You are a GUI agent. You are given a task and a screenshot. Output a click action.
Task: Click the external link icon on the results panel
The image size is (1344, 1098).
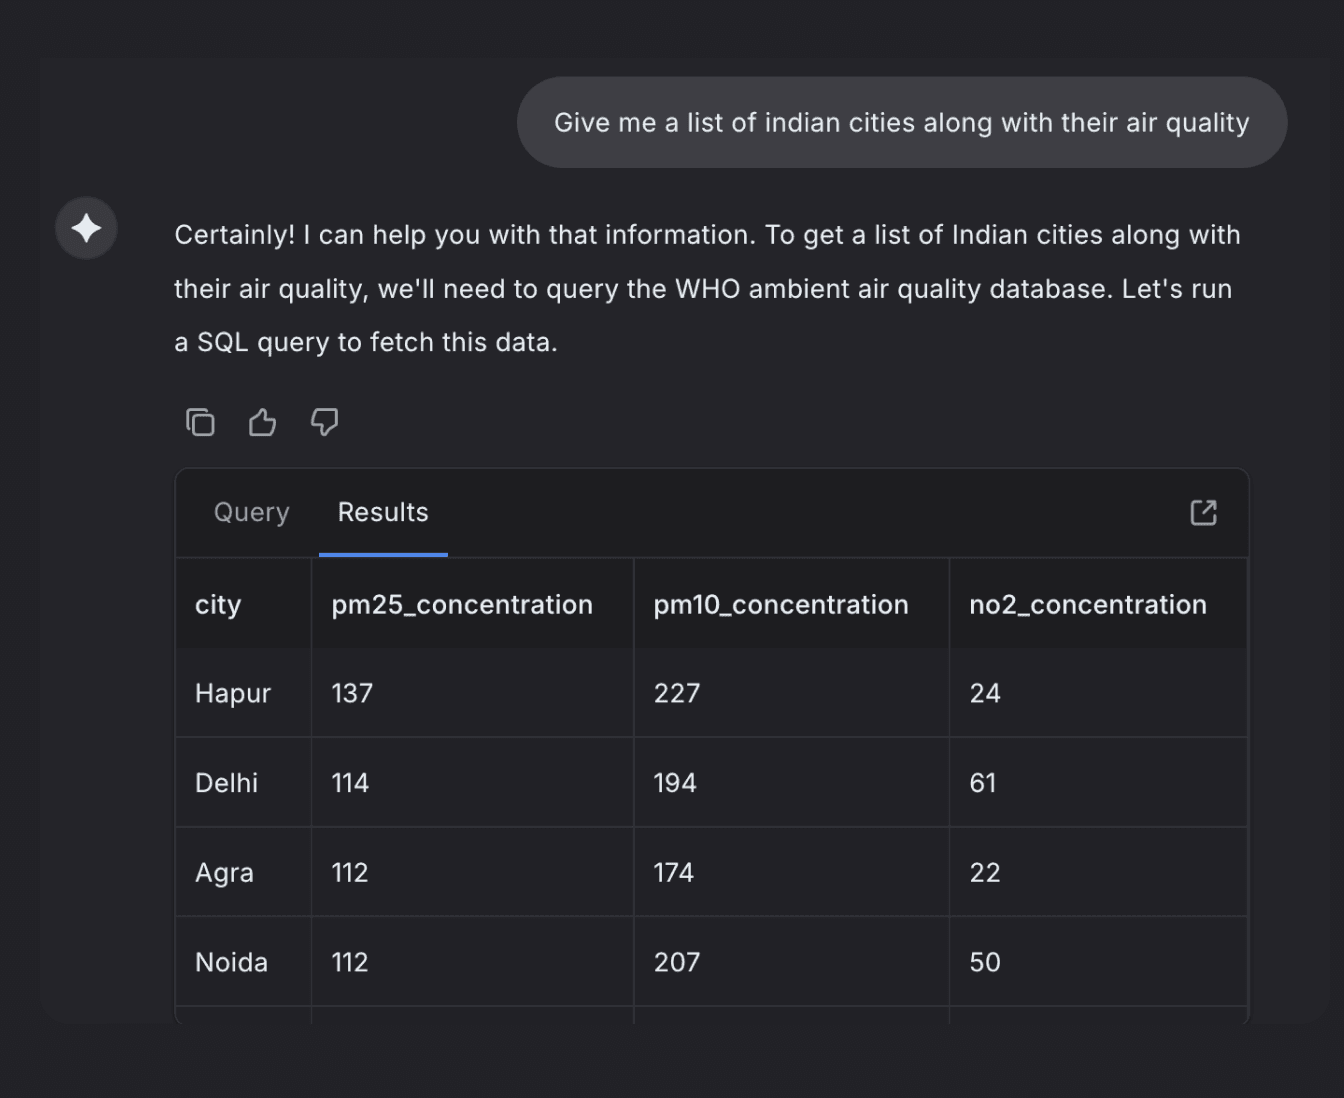click(1204, 512)
